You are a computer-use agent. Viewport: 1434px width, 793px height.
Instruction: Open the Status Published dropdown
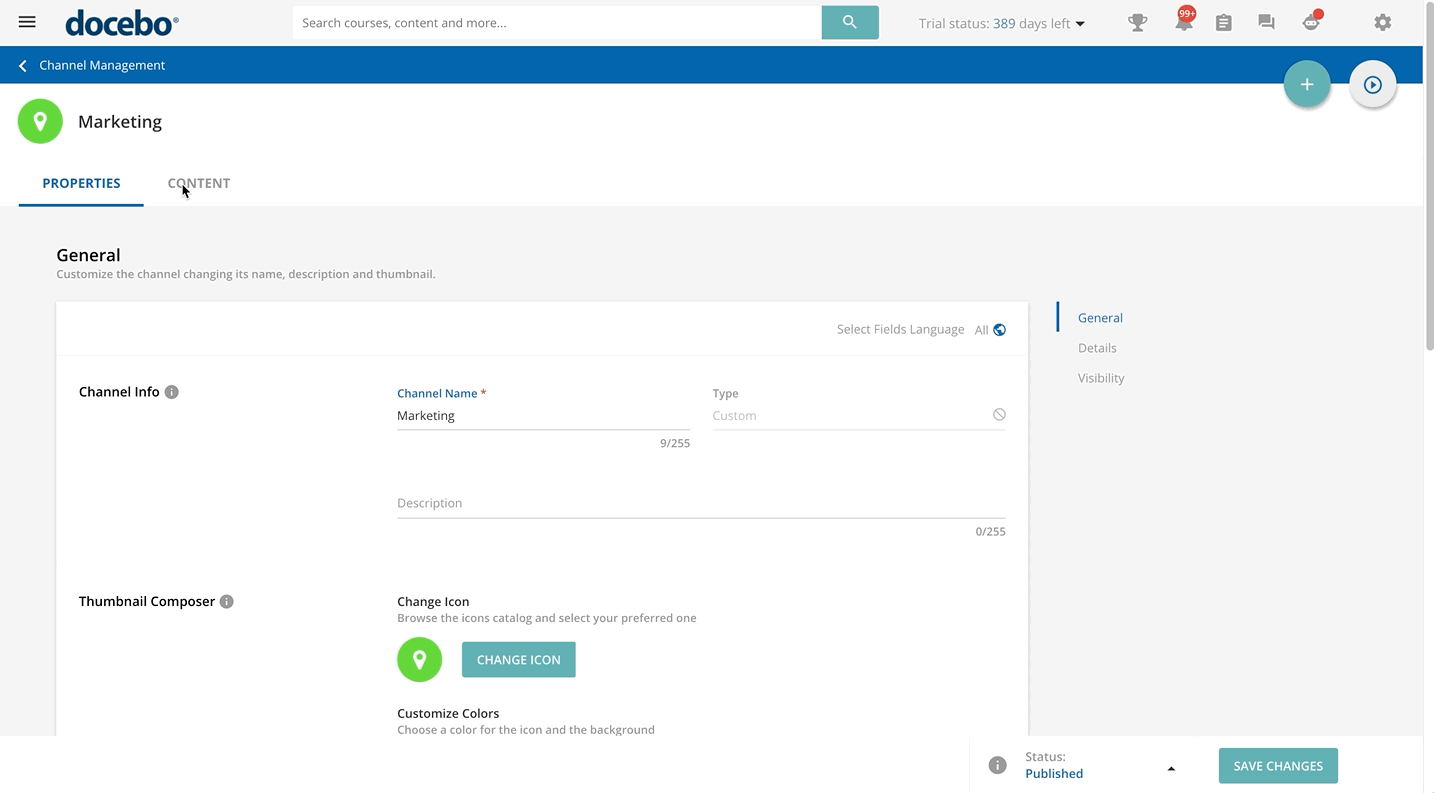[1100, 765]
